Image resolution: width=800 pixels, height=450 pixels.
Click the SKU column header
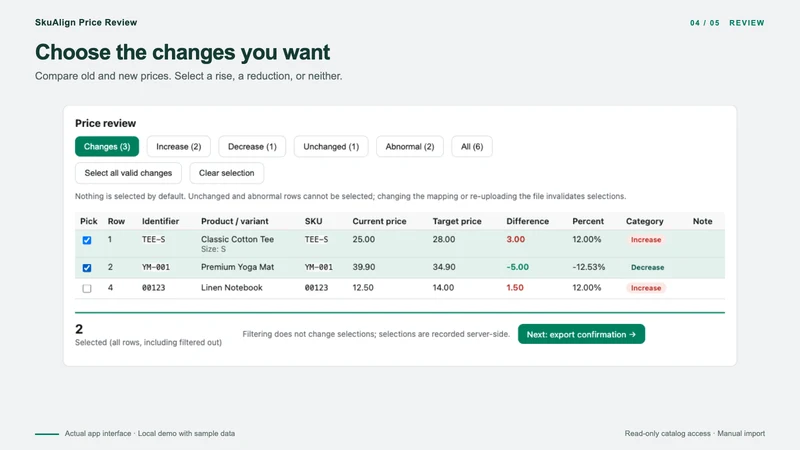(313, 221)
